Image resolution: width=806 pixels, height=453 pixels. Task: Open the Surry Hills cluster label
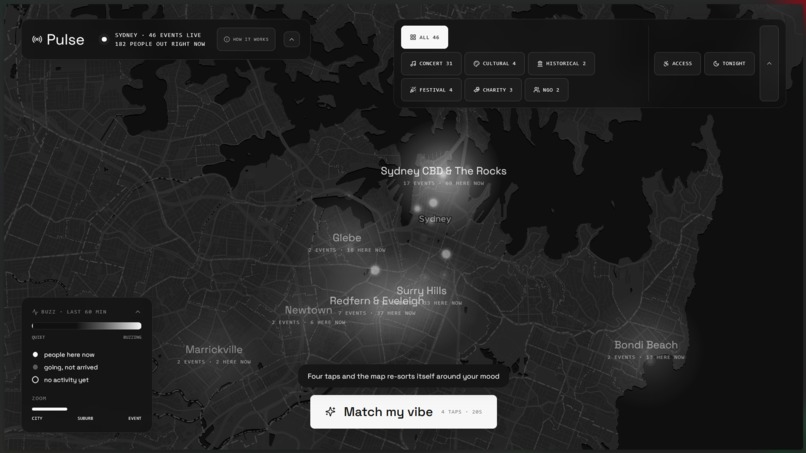(422, 291)
